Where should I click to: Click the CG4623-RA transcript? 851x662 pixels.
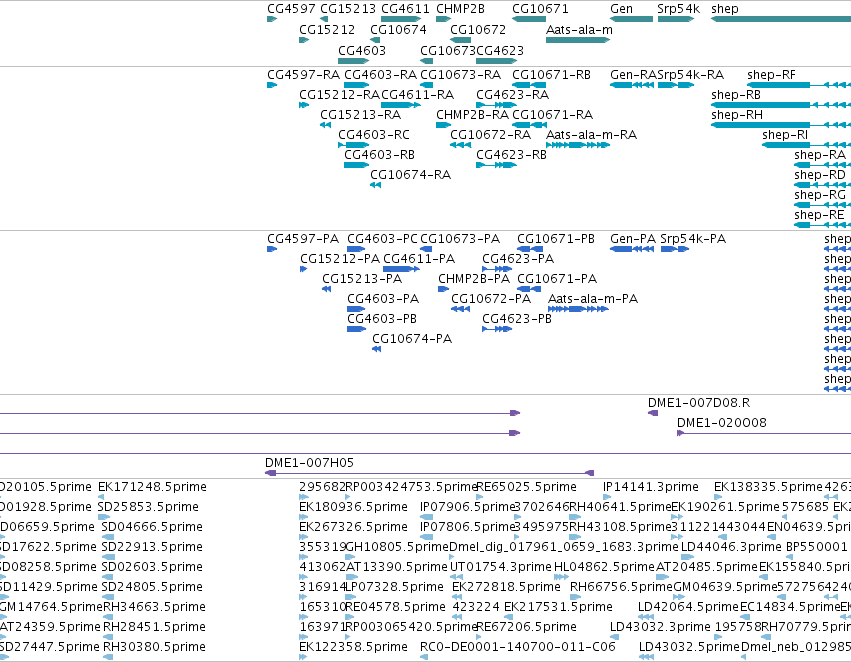coord(496,105)
